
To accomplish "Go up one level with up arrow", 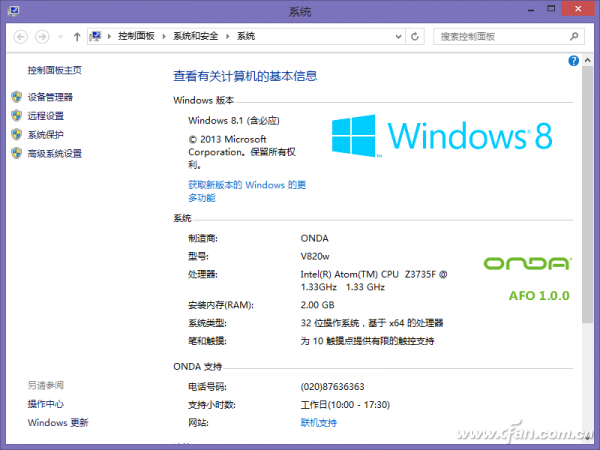I will point(77,37).
